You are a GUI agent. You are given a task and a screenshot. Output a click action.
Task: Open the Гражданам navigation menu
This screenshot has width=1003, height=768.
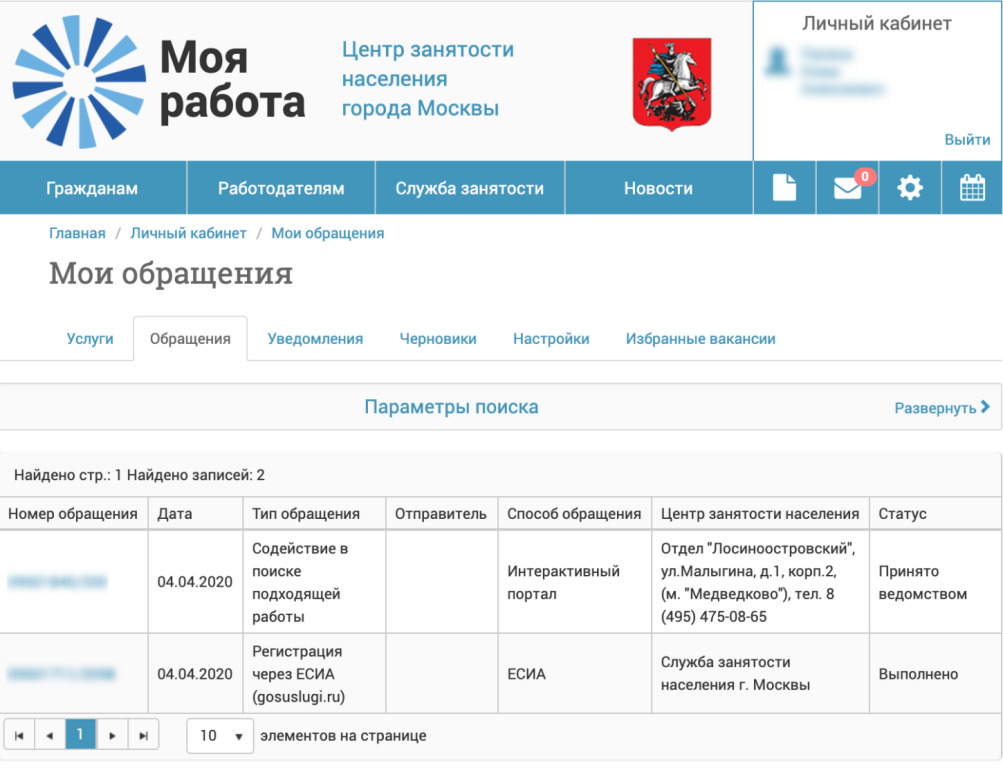(x=92, y=188)
